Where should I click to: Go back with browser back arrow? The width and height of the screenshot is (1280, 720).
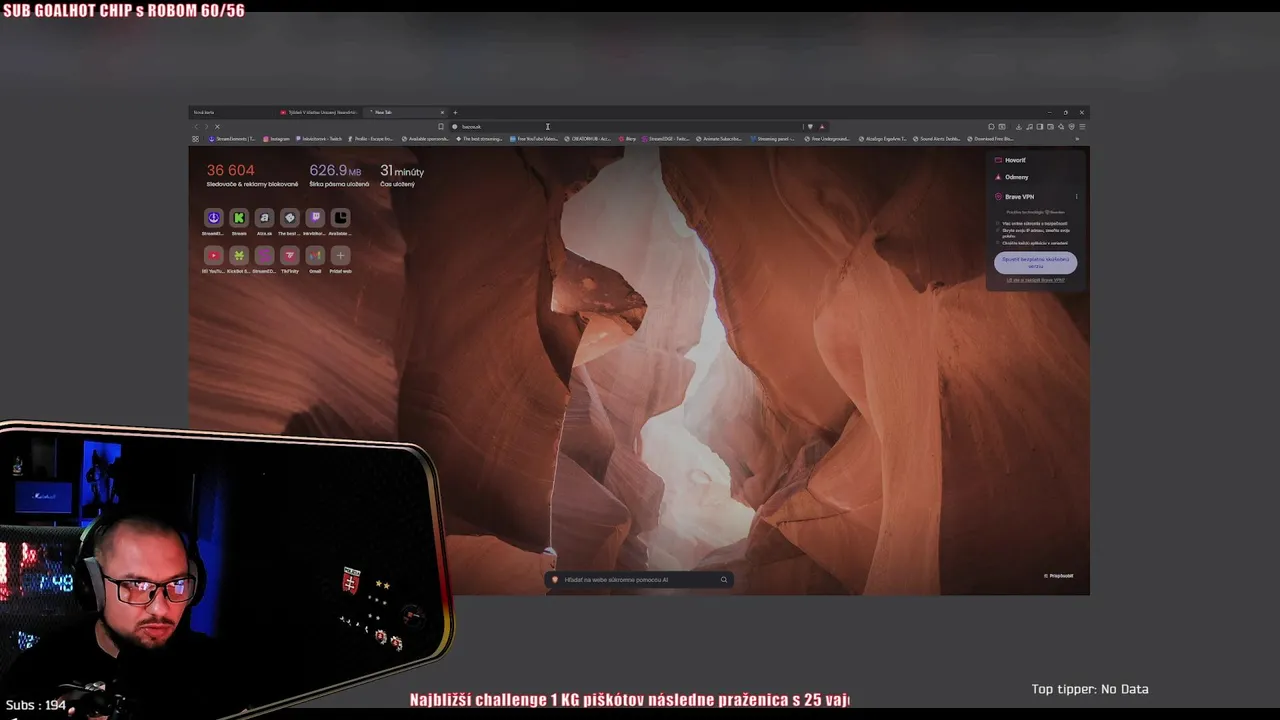(x=196, y=127)
